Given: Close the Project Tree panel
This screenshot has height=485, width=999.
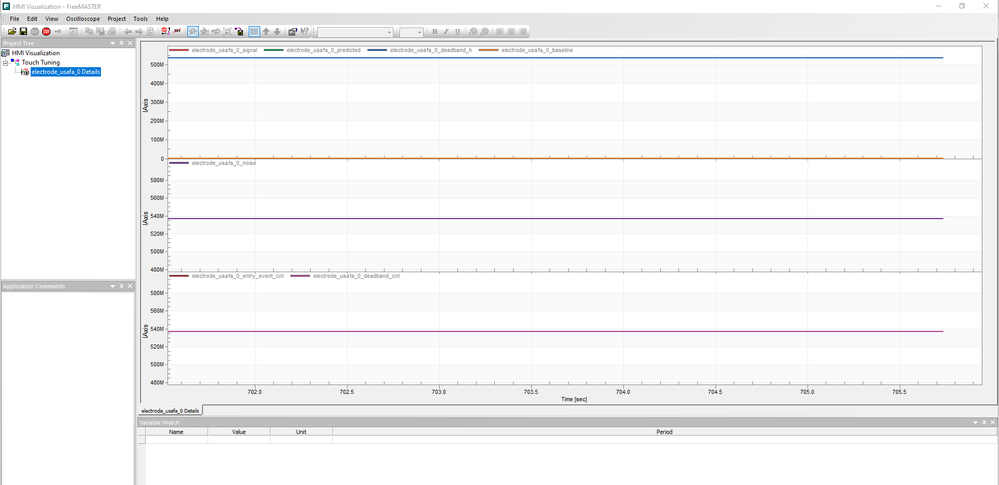Looking at the screenshot, I should click(130, 43).
